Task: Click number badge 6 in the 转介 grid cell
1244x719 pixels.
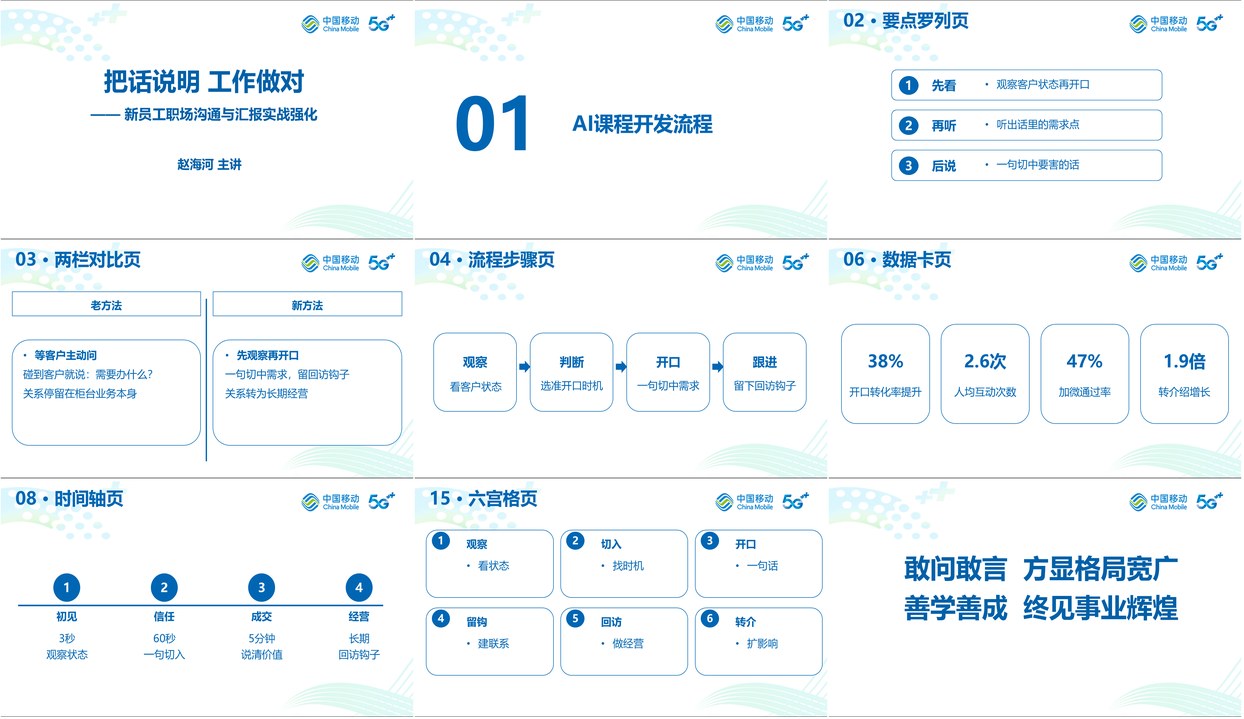Action: [x=709, y=619]
